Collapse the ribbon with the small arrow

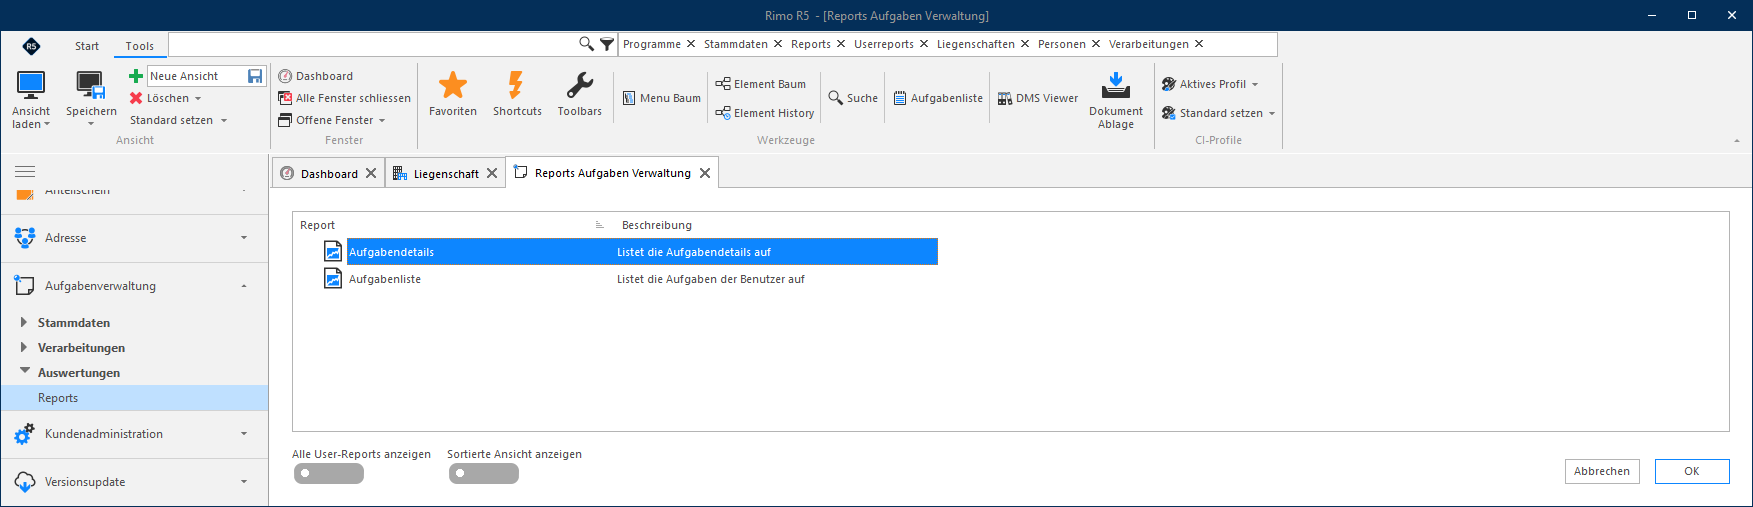click(1736, 141)
